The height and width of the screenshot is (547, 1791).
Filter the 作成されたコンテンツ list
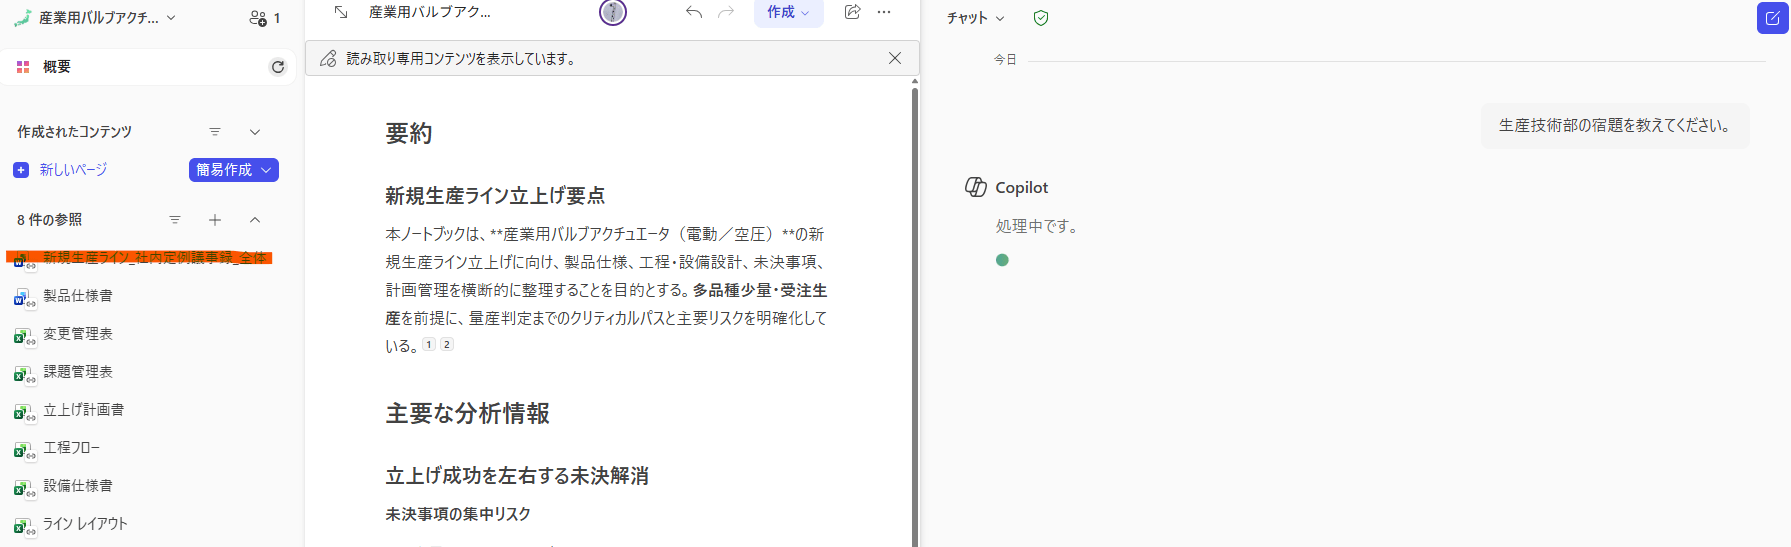coord(215,132)
